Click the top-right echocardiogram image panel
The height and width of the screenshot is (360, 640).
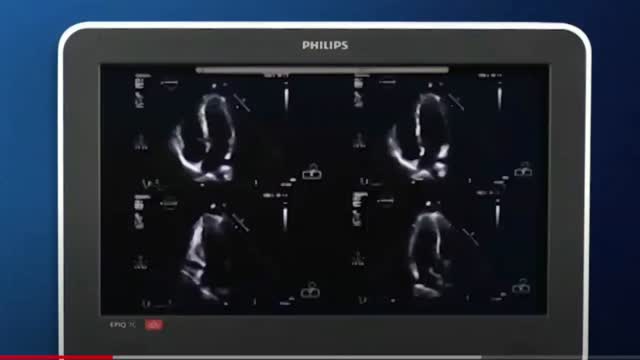point(443,130)
